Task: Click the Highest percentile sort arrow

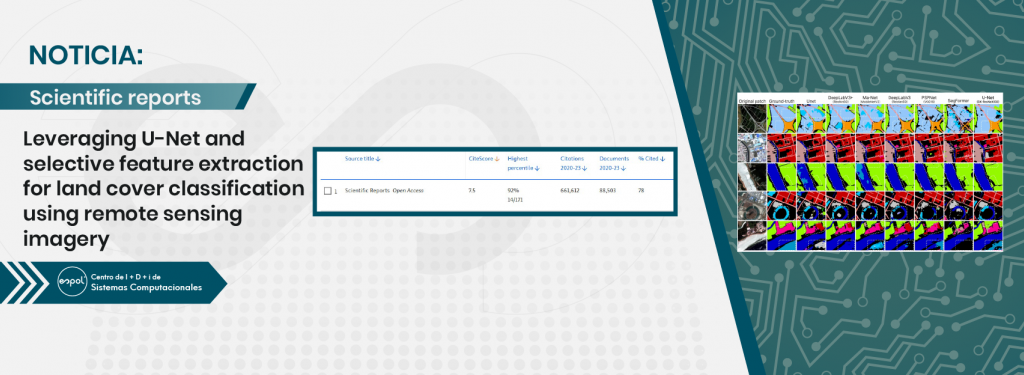Action: coord(537,169)
